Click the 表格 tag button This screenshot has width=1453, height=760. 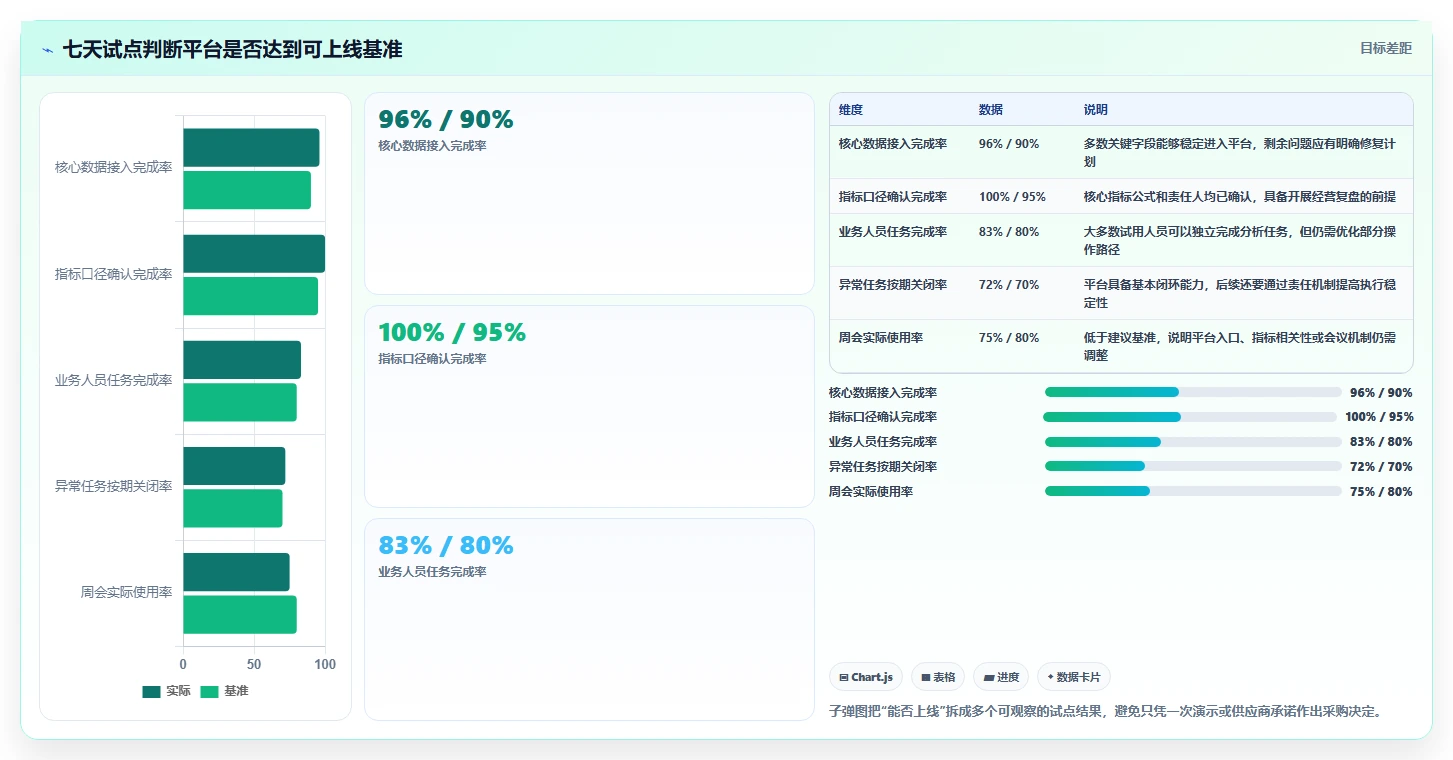tap(938, 677)
